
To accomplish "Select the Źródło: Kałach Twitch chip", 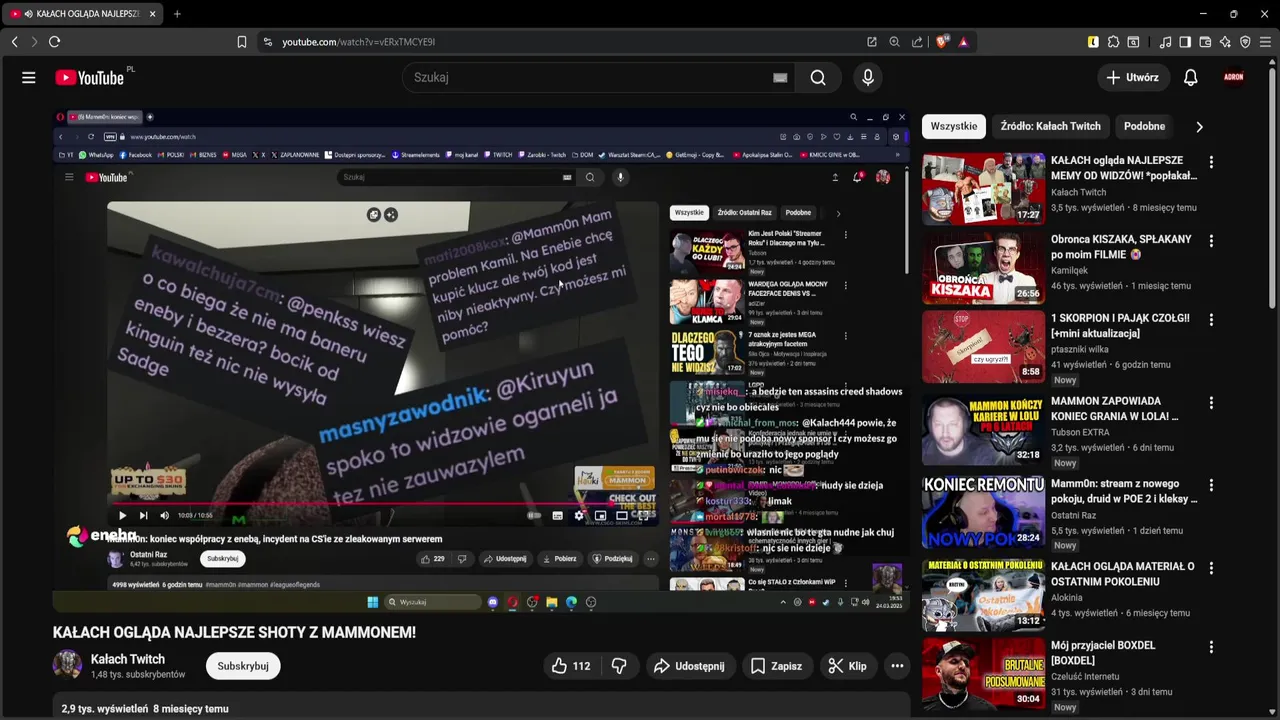I will [x=1050, y=126].
